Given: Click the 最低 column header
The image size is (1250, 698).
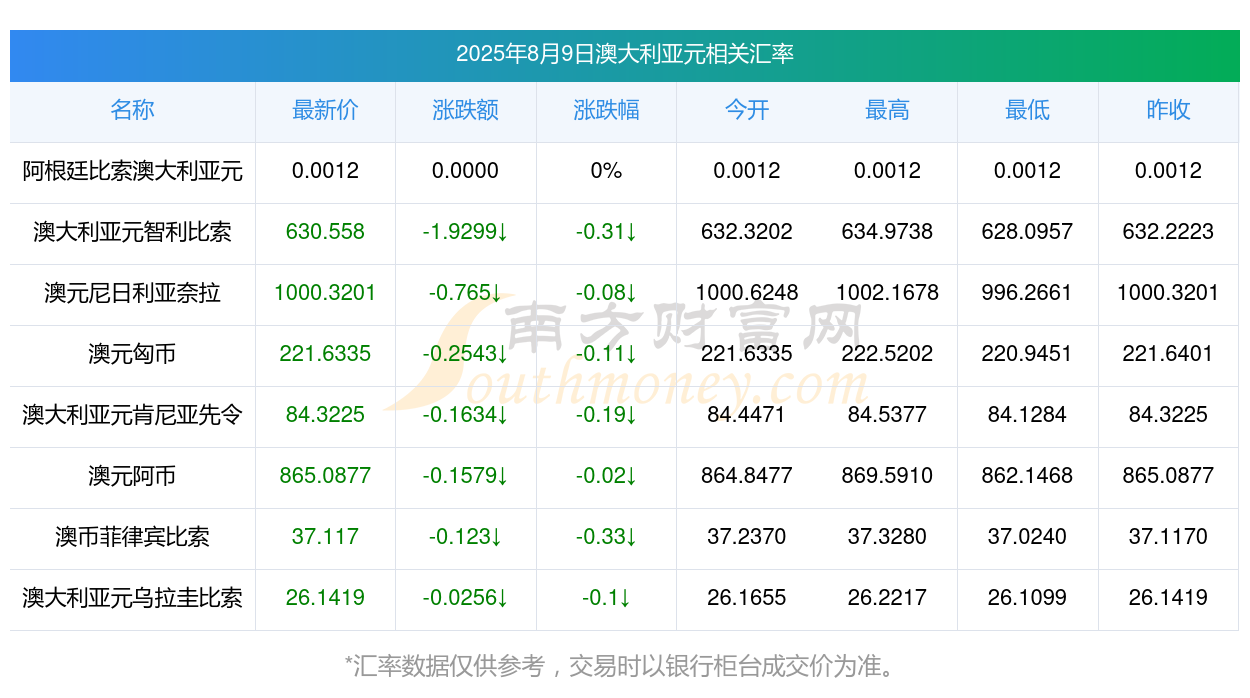Looking at the screenshot, I should [x=1027, y=110].
